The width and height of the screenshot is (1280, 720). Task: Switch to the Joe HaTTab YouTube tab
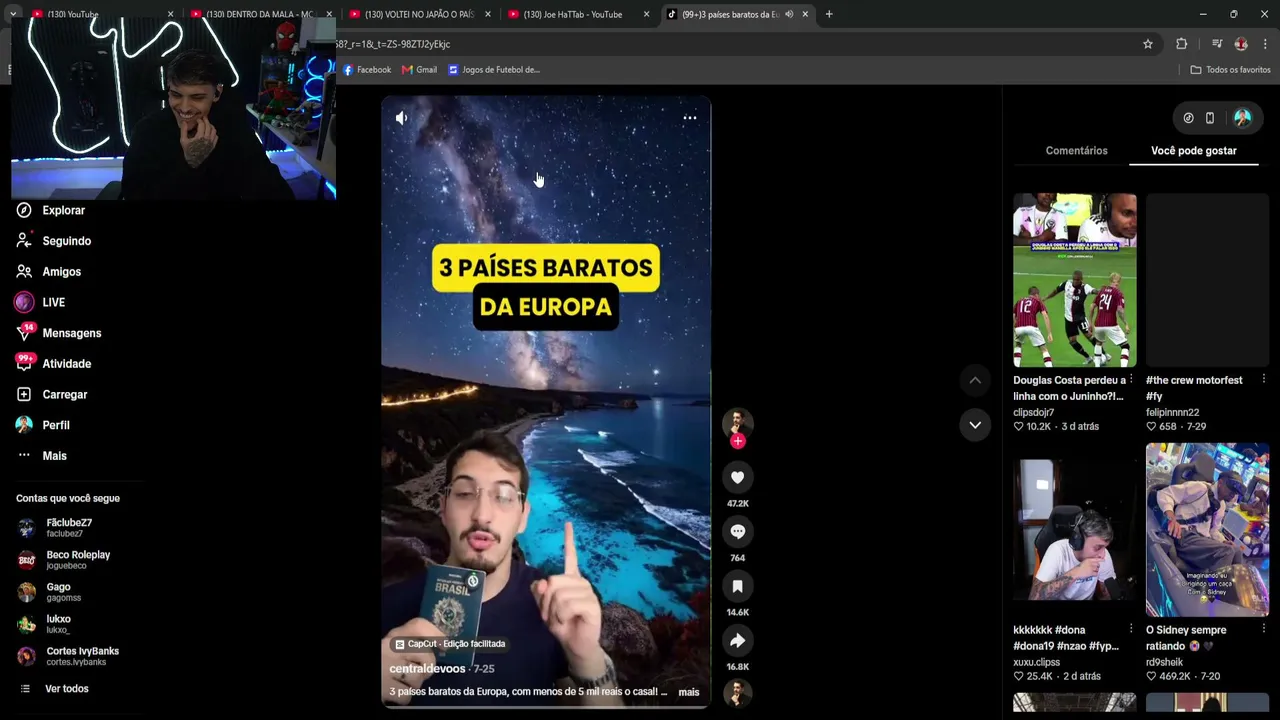(x=580, y=14)
